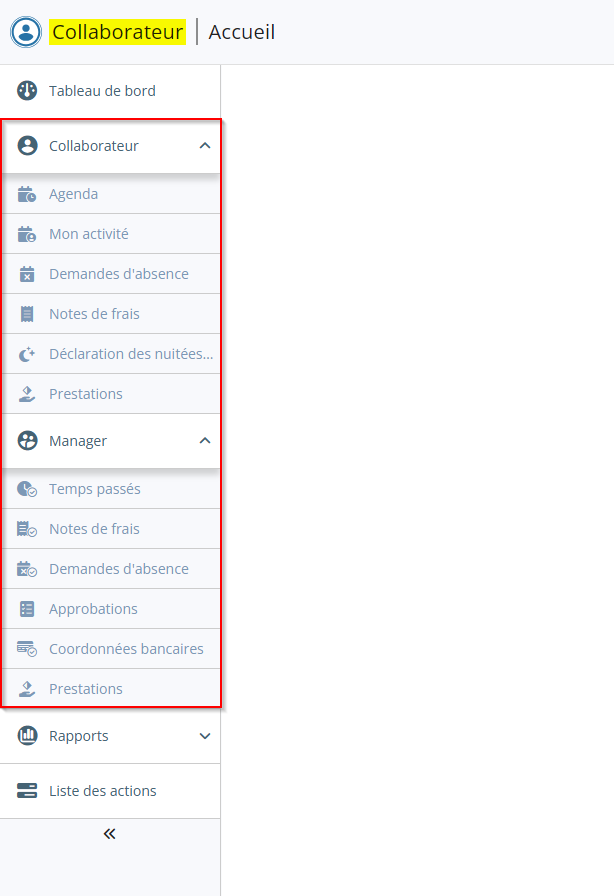
Task: Click the Coordonnées bancaires card icon
Action: point(27,649)
